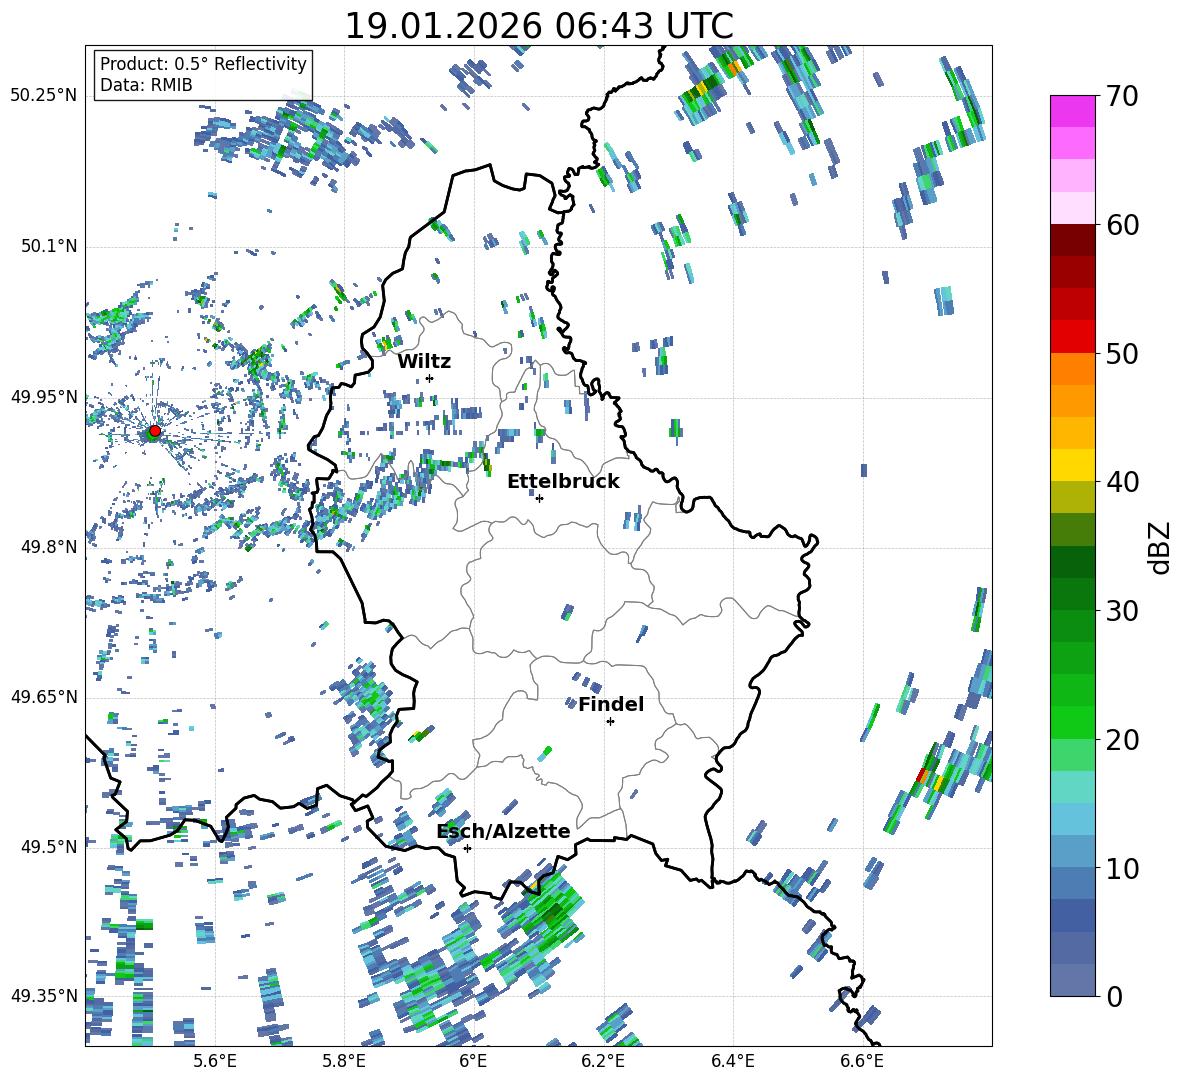Click the Esch/Alzette station cross marker
The image size is (1184, 1081).
467,848
